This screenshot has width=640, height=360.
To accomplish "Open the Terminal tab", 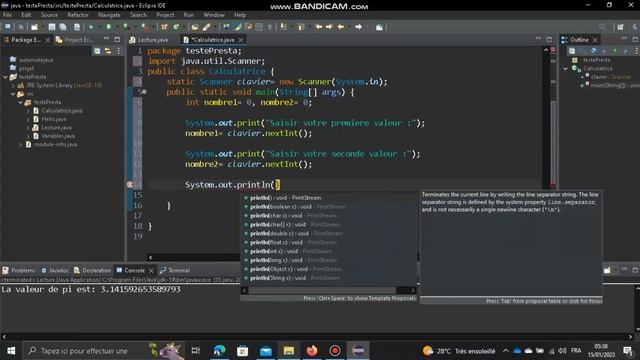I will click(175, 270).
